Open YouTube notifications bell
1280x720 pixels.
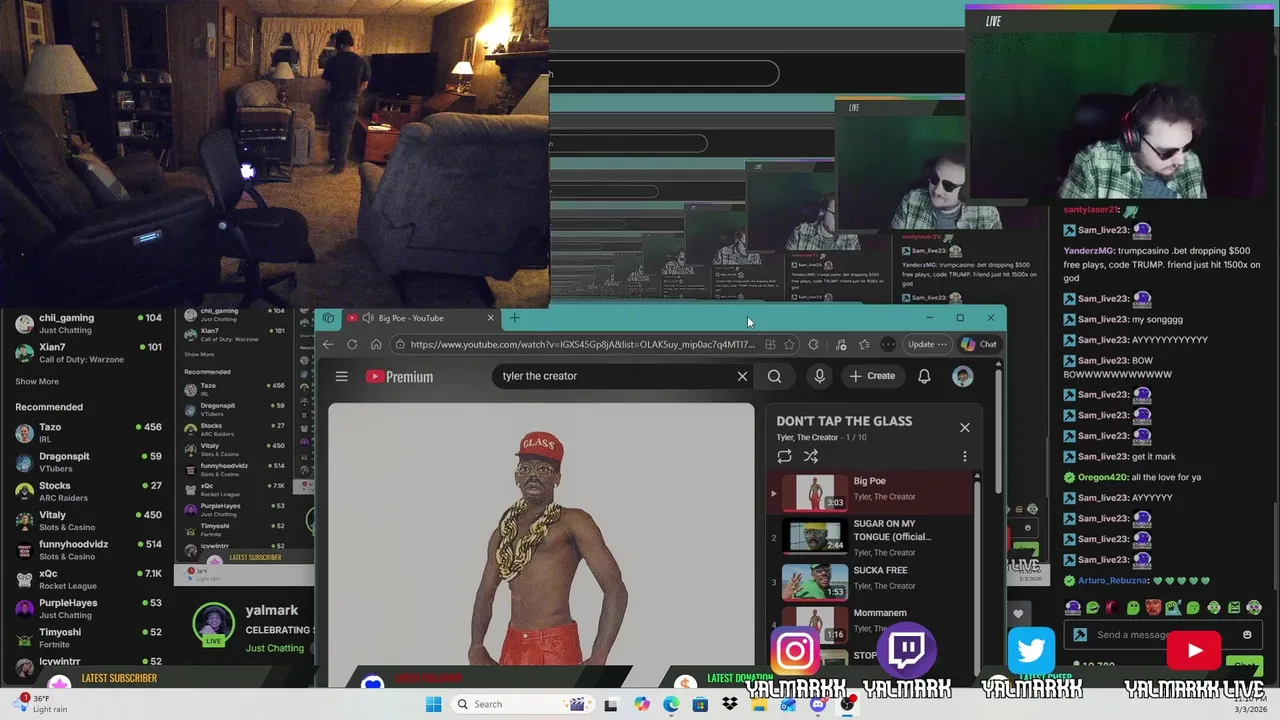coord(924,376)
